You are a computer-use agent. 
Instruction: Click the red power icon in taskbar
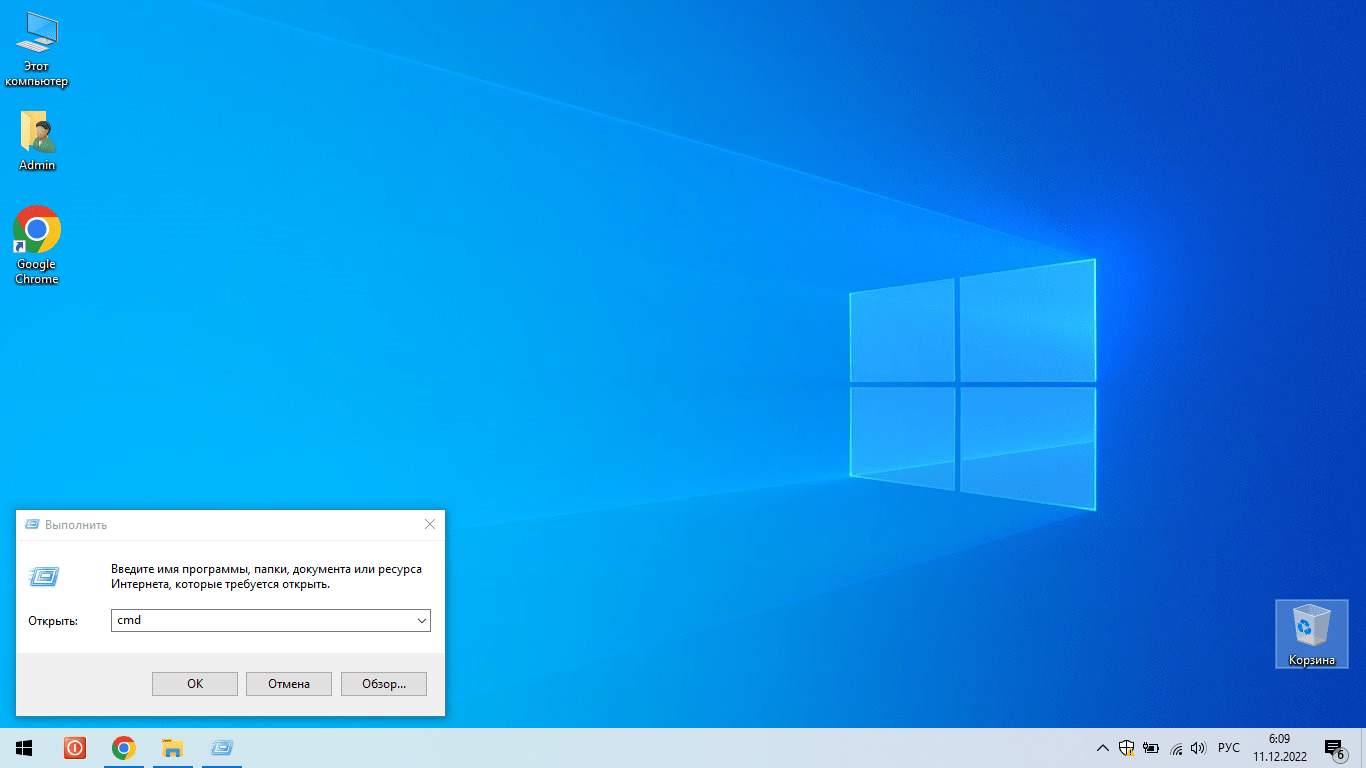[74, 748]
